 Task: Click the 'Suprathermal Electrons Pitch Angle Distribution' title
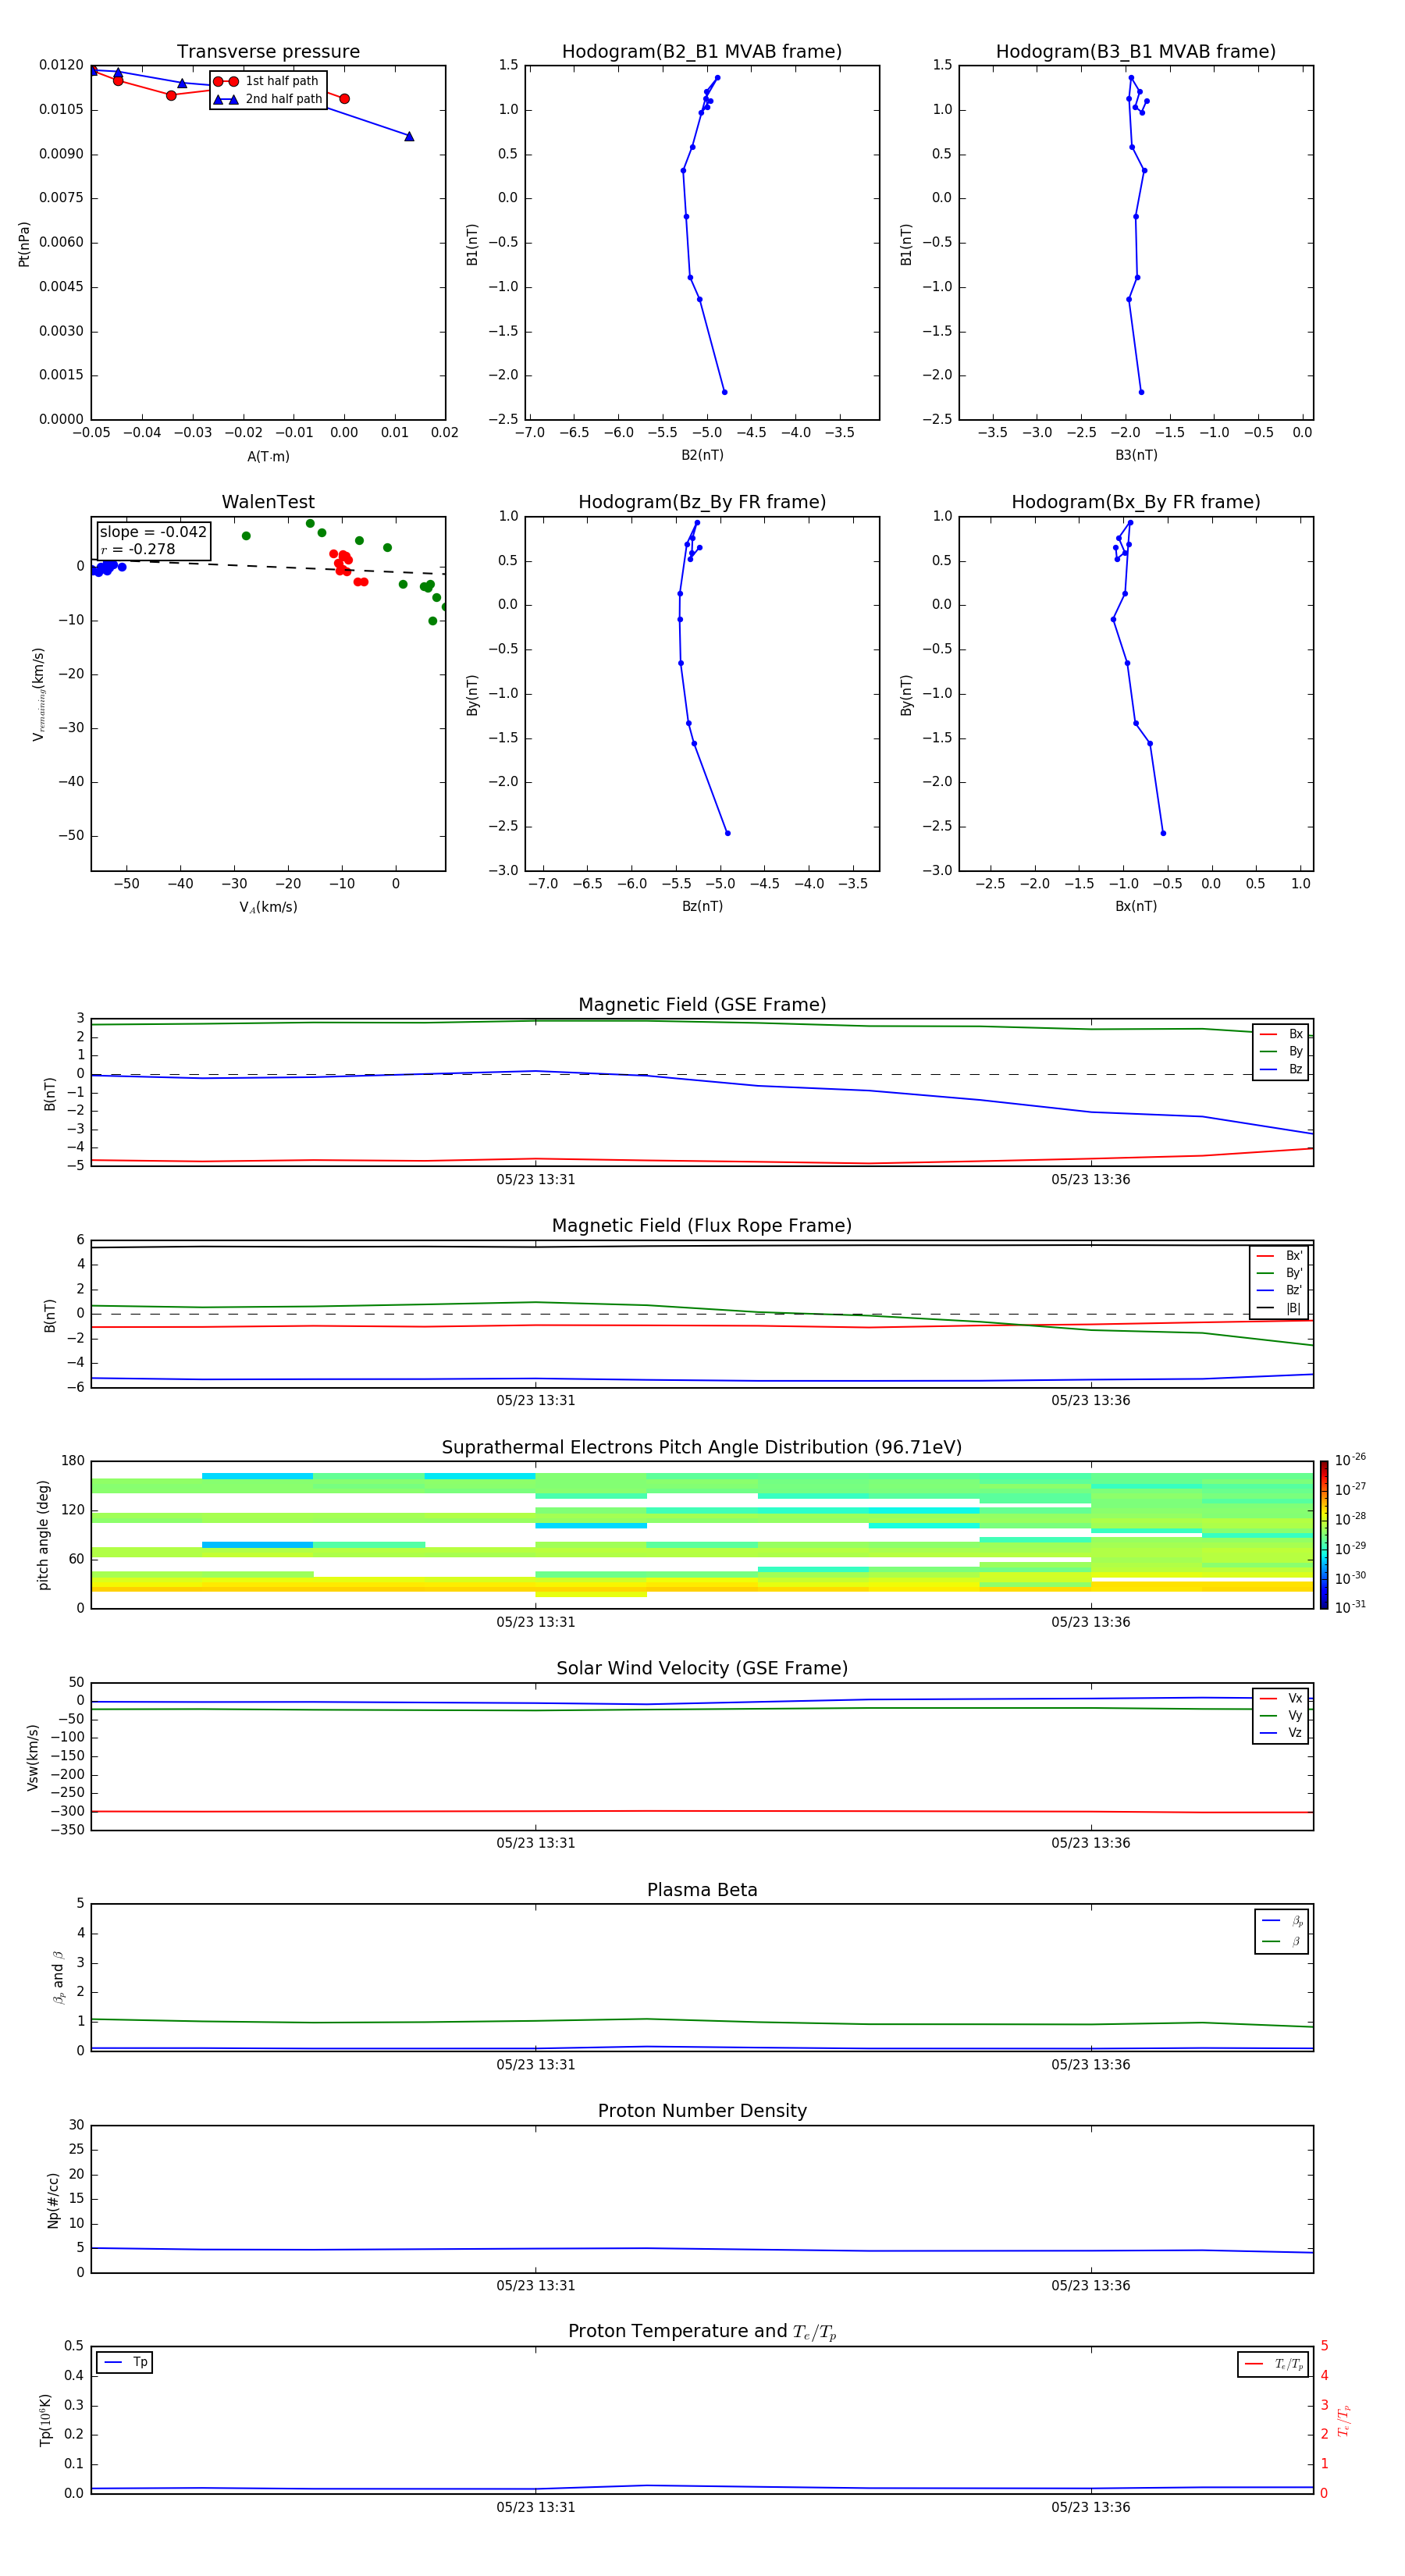pos(702,1448)
